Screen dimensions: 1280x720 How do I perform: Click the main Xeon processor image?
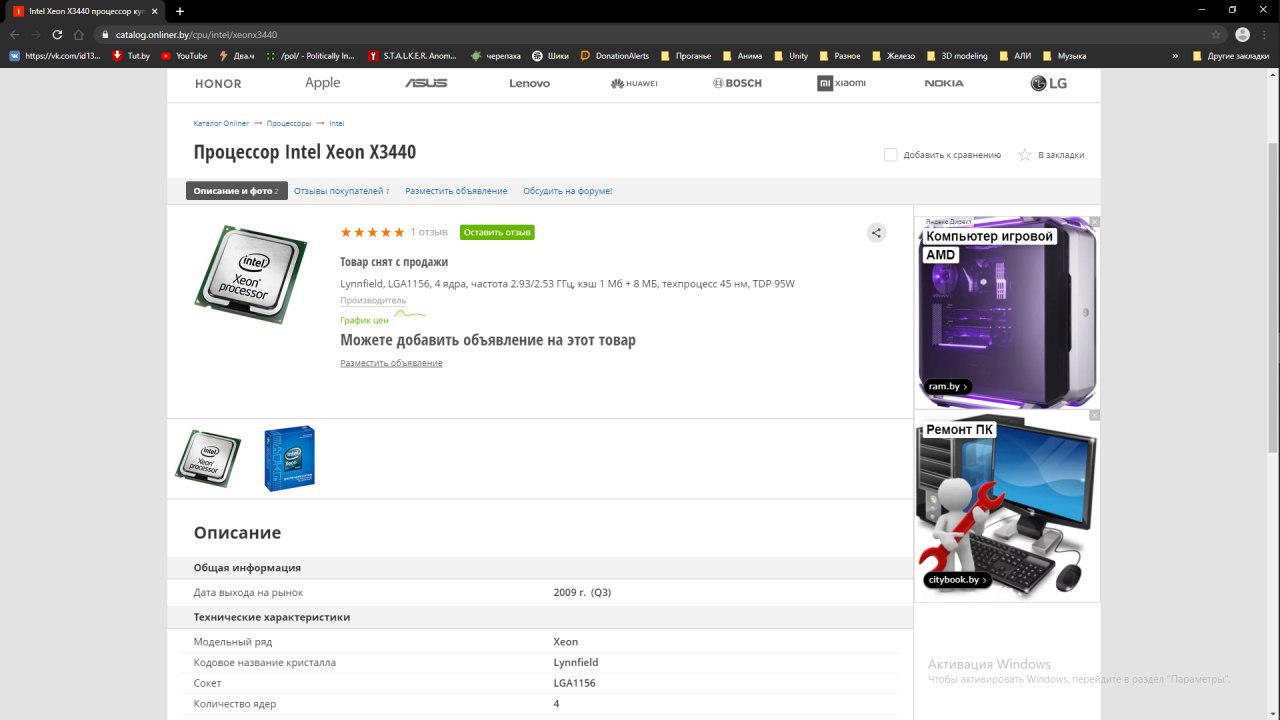point(250,273)
